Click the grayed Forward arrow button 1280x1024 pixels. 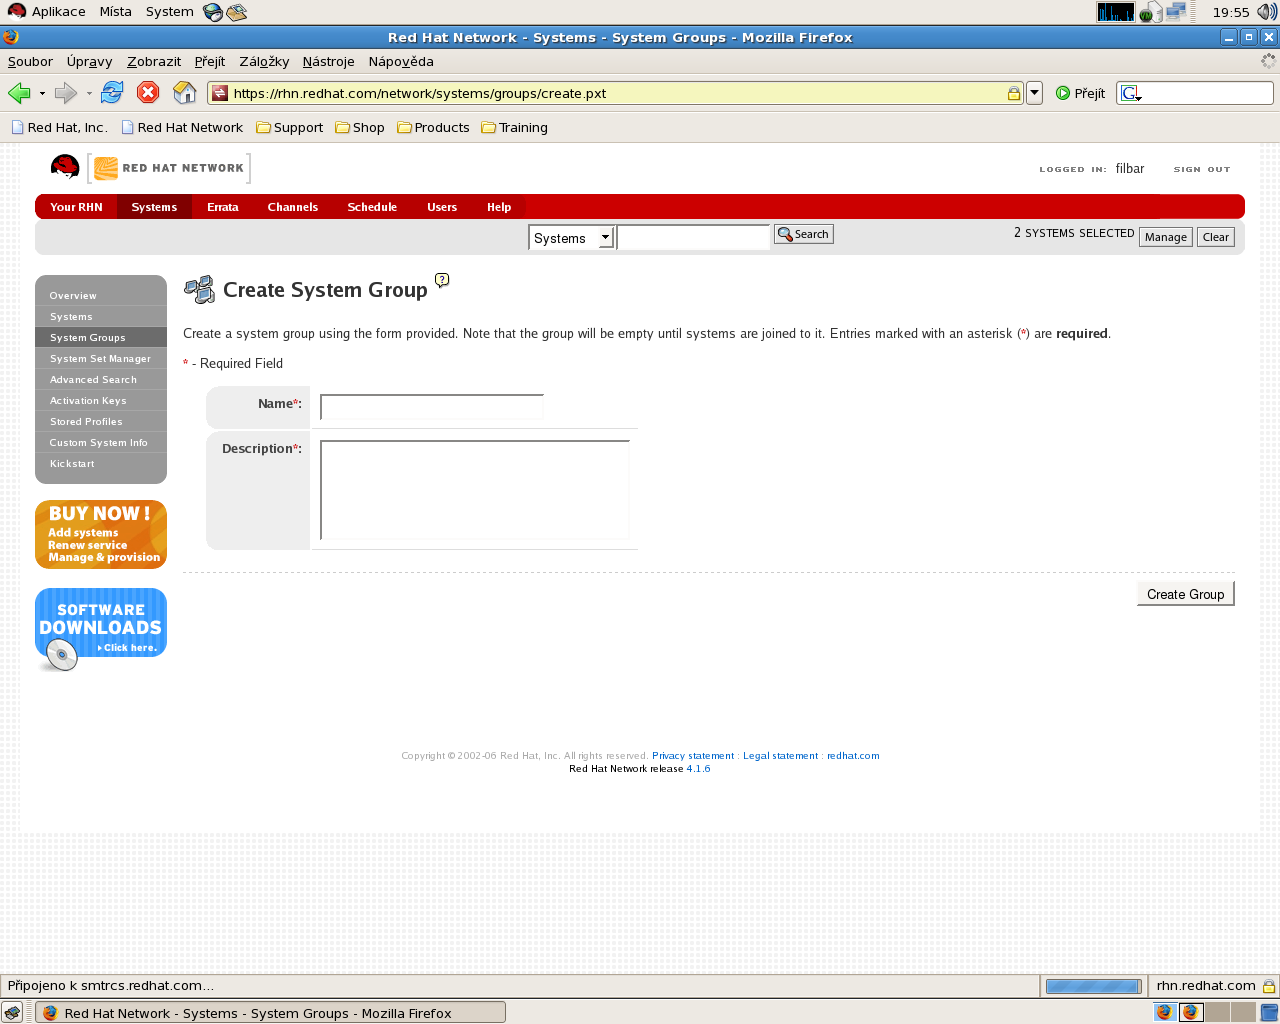click(x=66, y=93)
